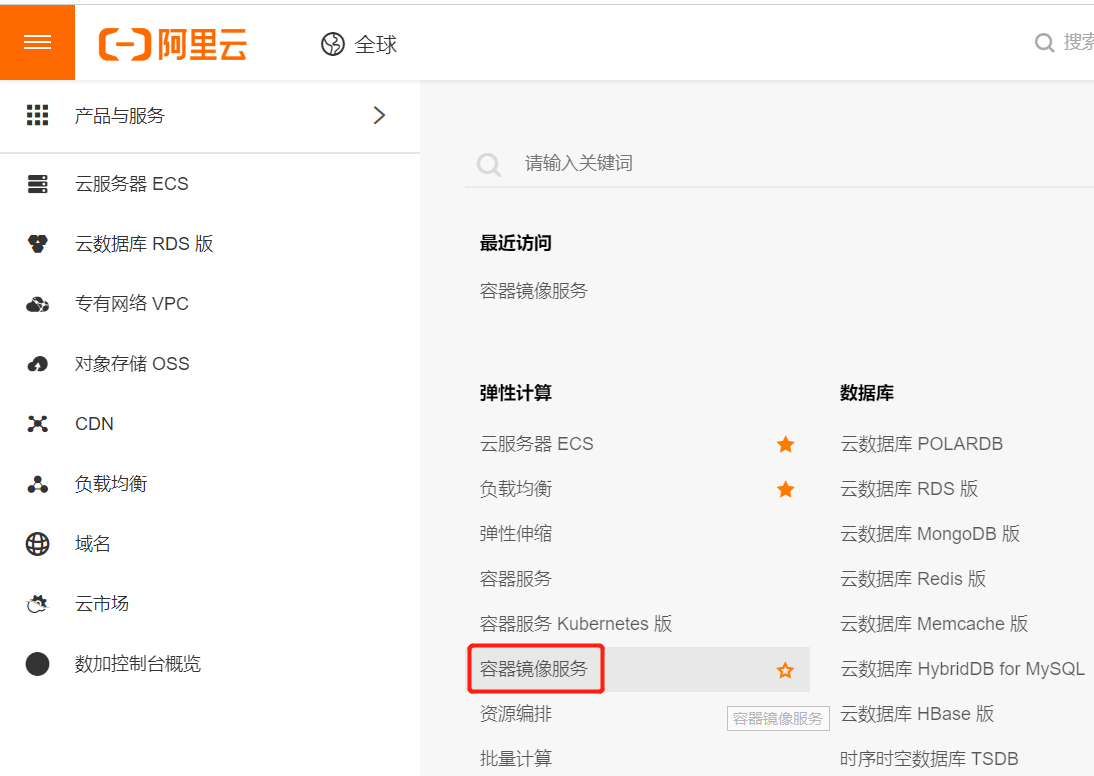The image size is (1094, 776).
Task: Open 时序时空数据库 TSDB link
Action: click(929, 759)
